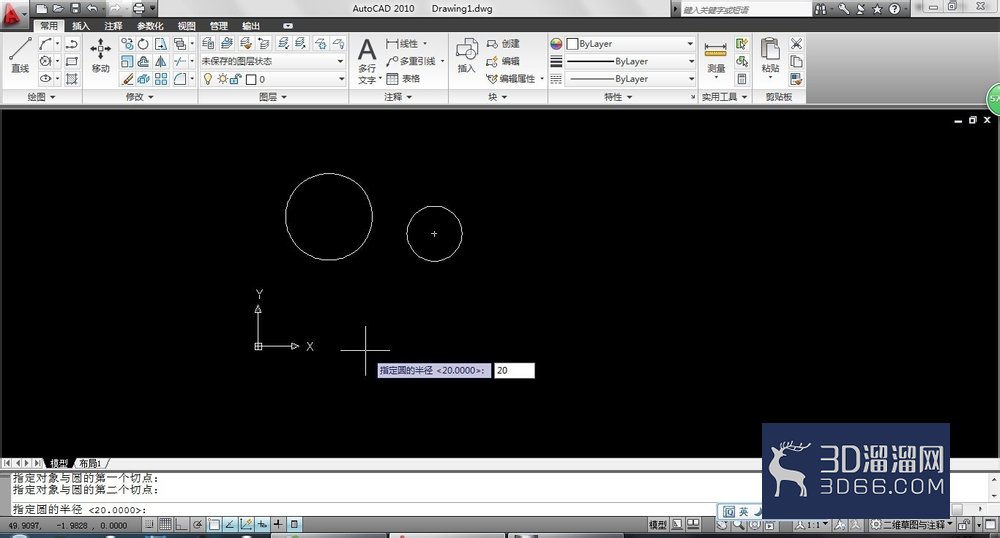Click the 表格 table icon
1000x538 pixels.
point(403,78)
